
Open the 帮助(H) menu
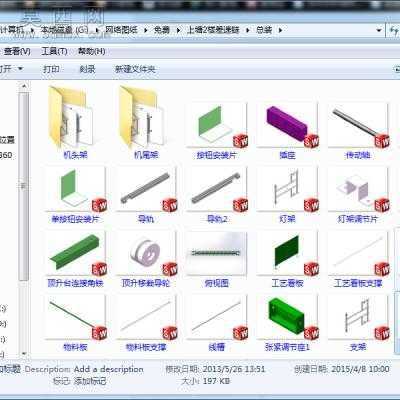click(x=91, y=51)
